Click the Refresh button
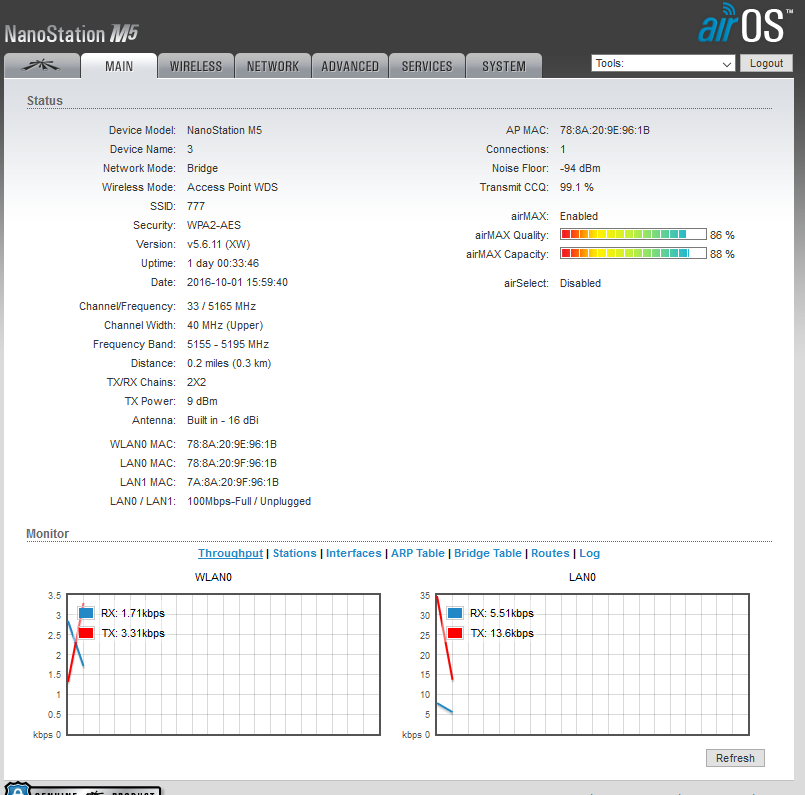The width and height of the screenshot is (805, 795). [x=735, y=758]
